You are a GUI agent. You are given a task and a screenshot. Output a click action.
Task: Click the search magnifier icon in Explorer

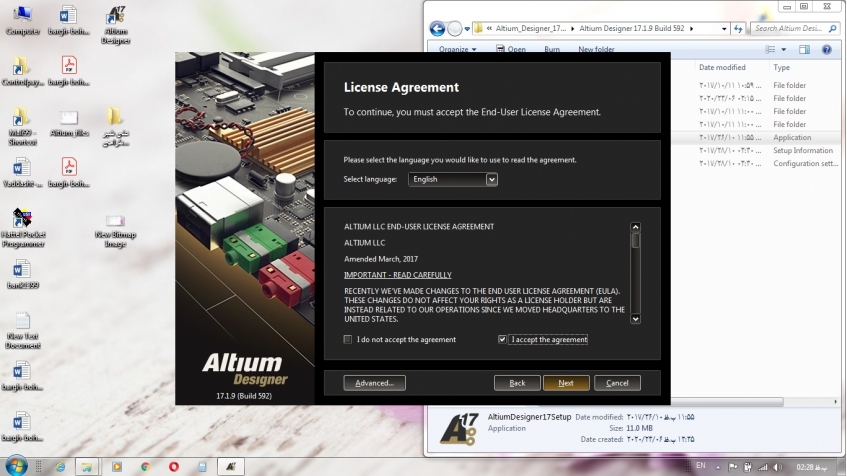(833, 29)
